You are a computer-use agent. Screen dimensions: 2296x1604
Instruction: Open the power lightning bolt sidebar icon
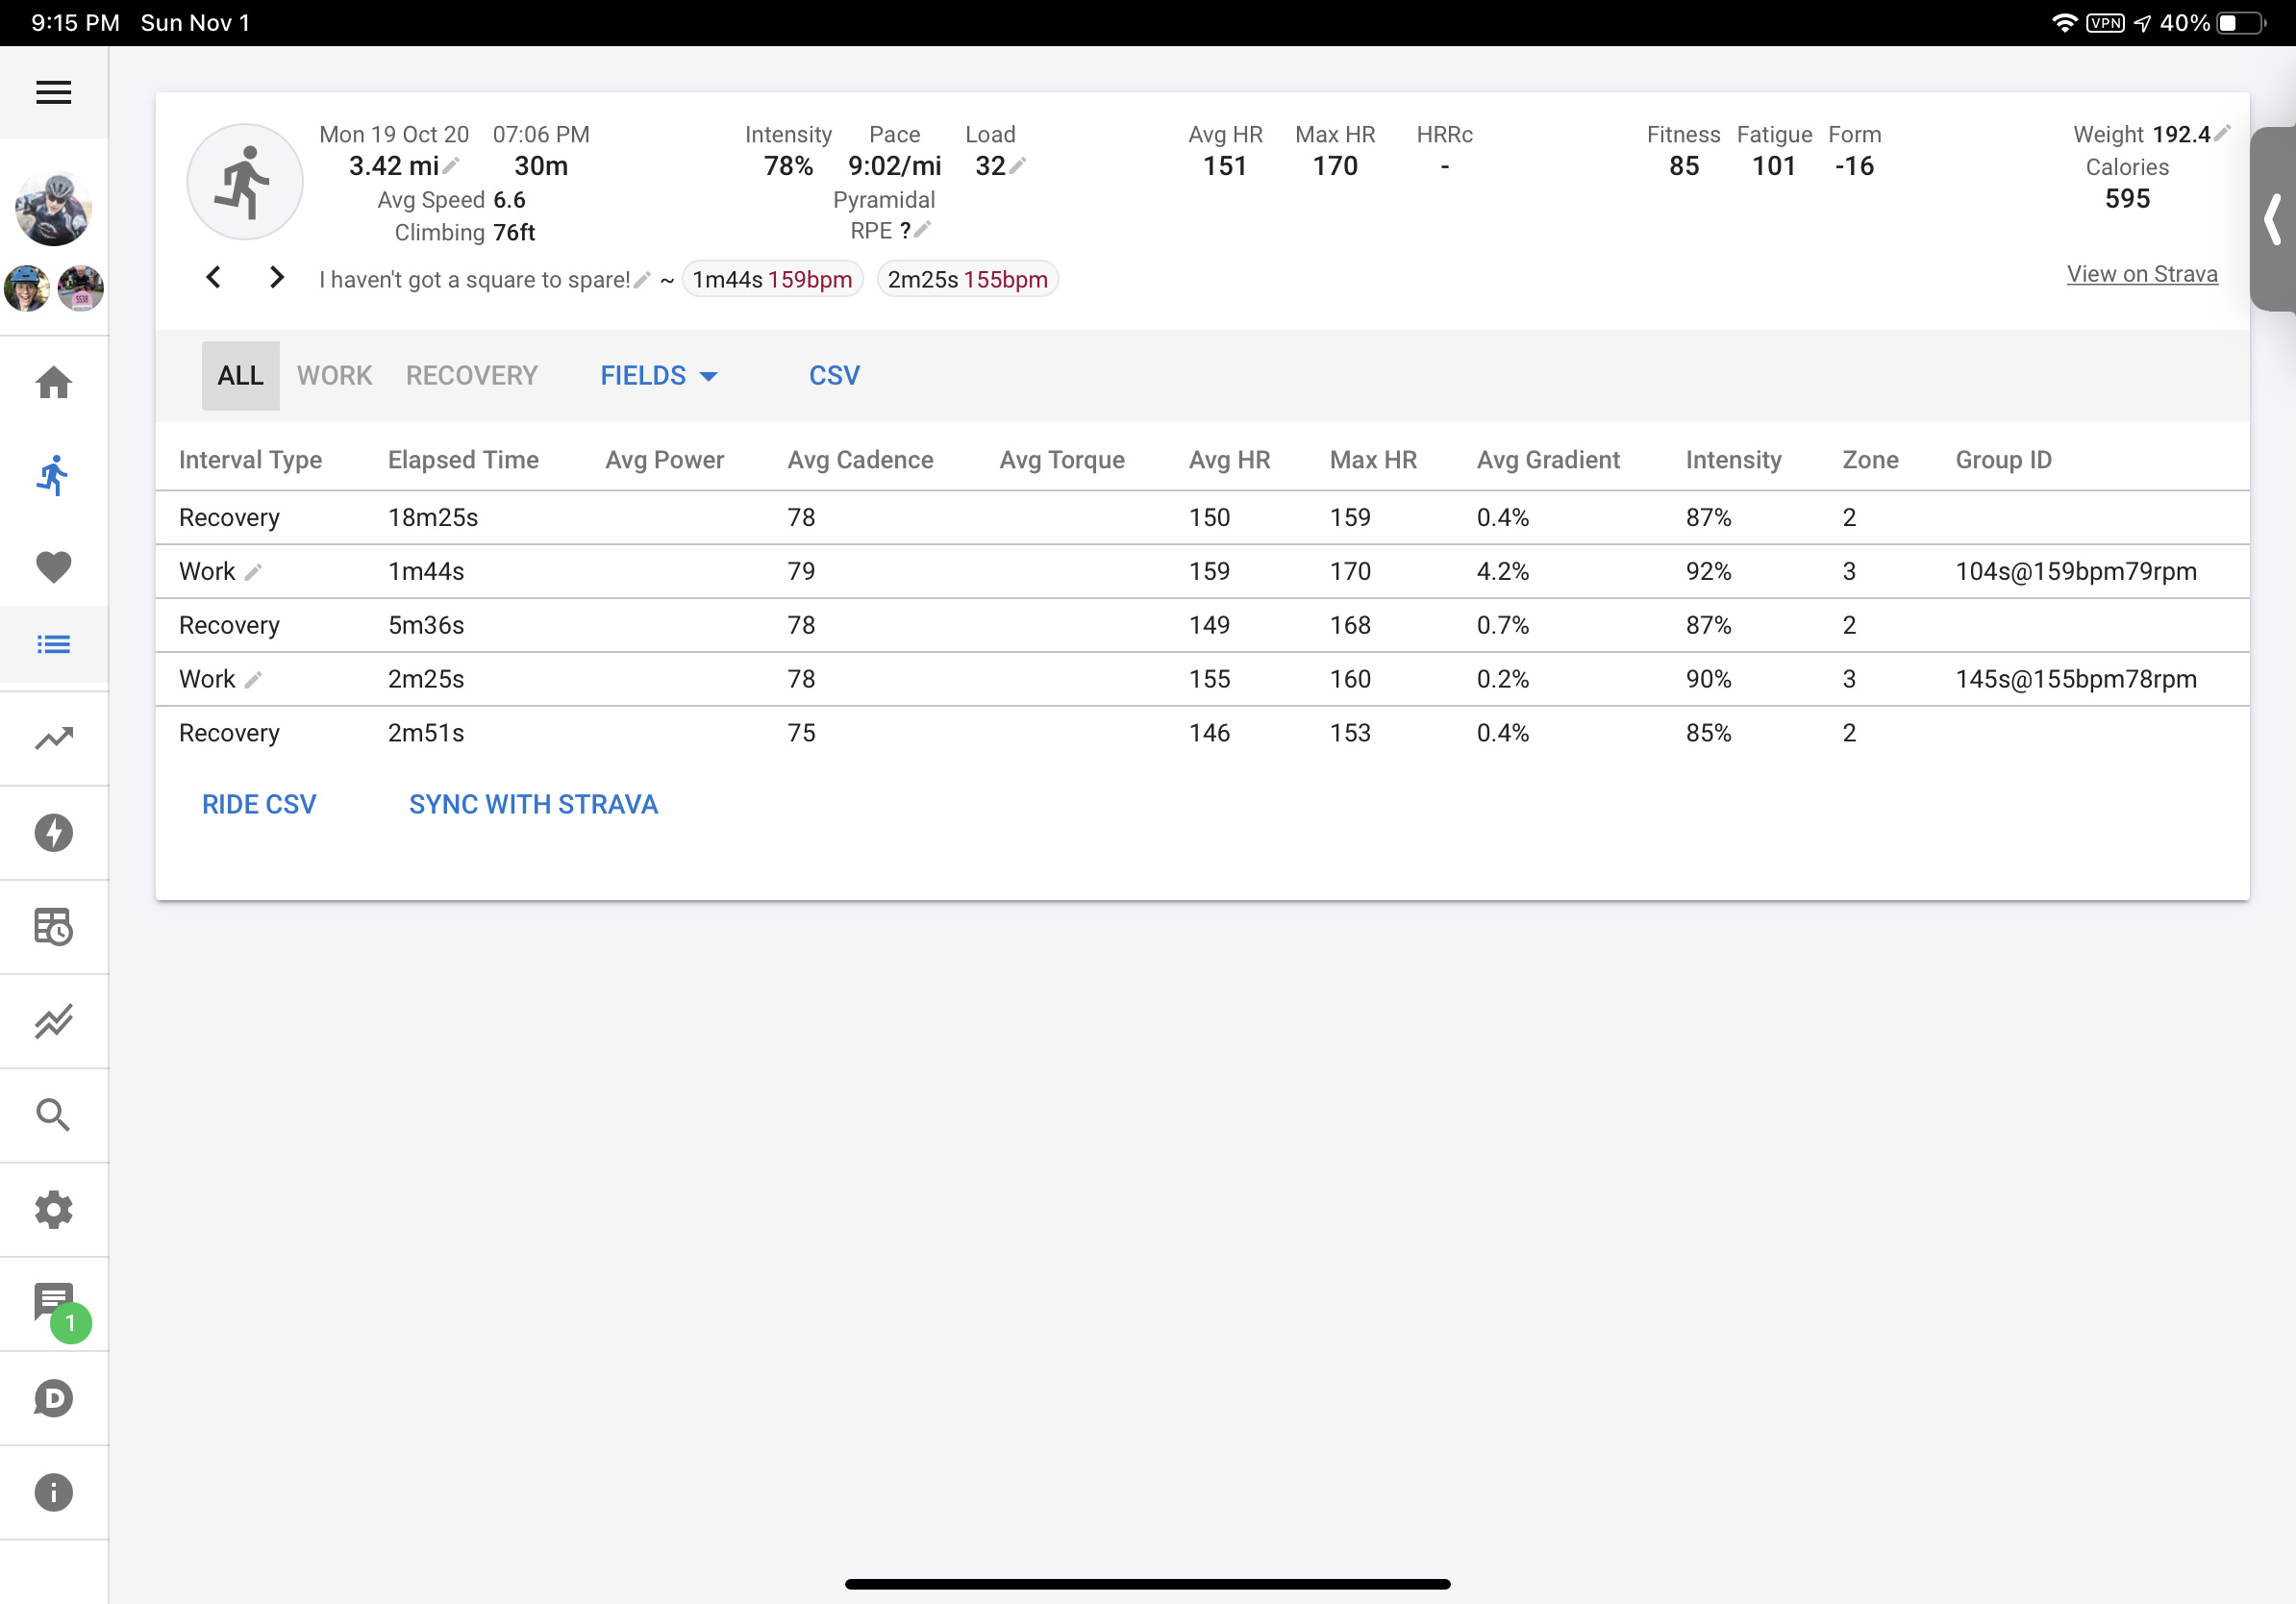pyautogui.click(x=54, y=832)
